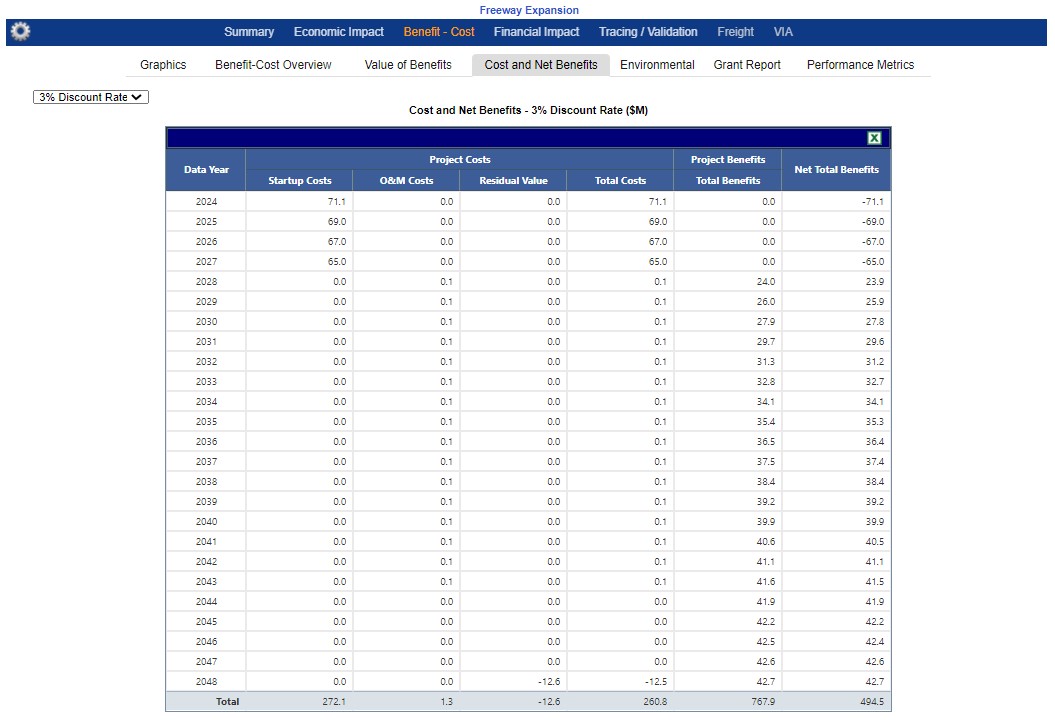Go to Economic Impact section
The height and width of the screenshot is (727, 1055).
pyautogui.click(x=338, y=32)
